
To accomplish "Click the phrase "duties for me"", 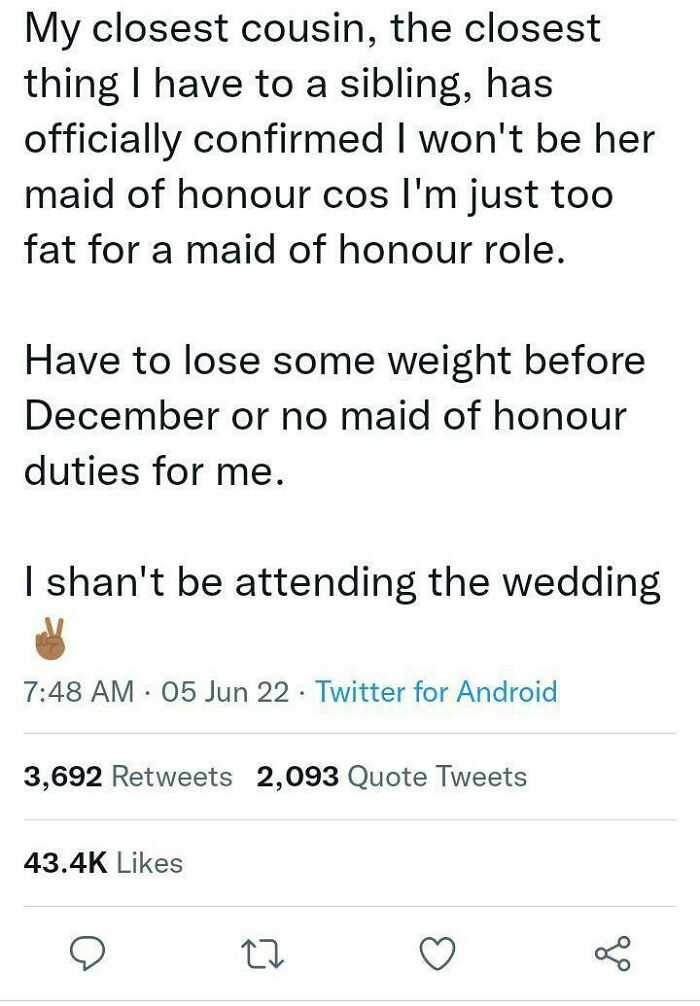I will (148, 470).
